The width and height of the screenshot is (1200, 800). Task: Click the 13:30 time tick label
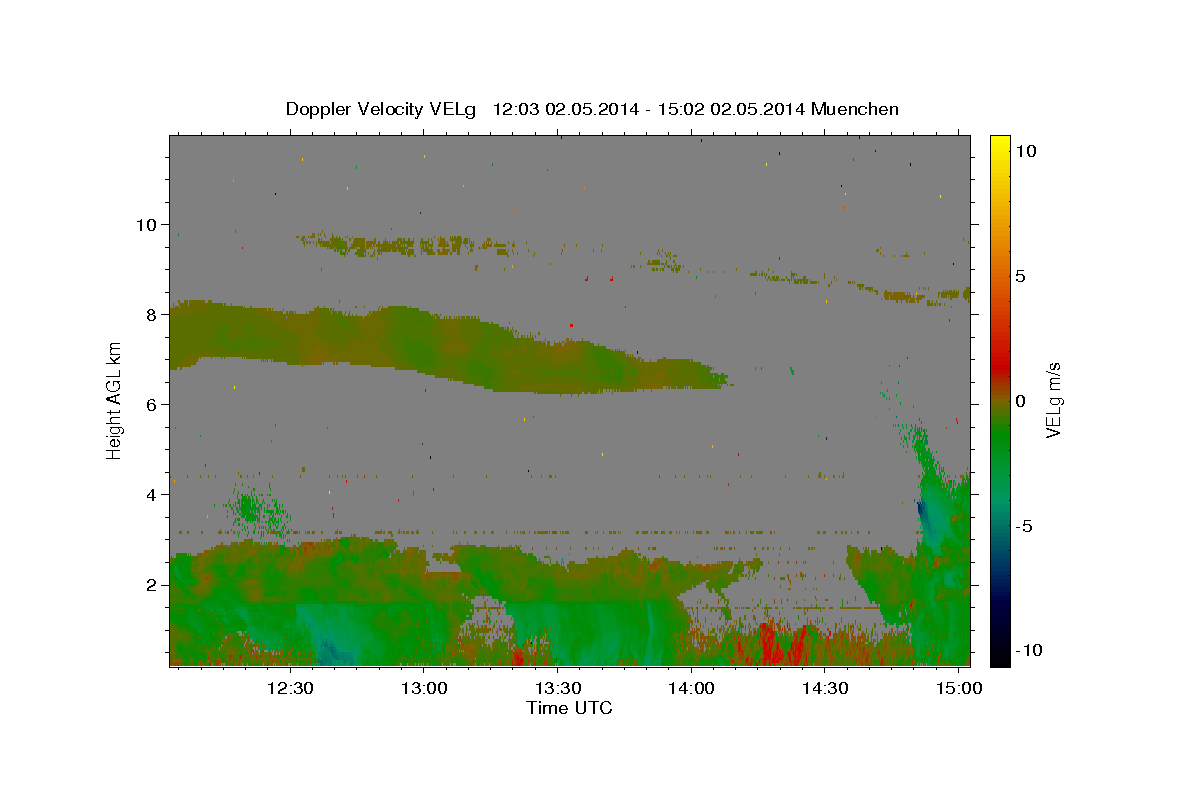(x=557, y=688)
